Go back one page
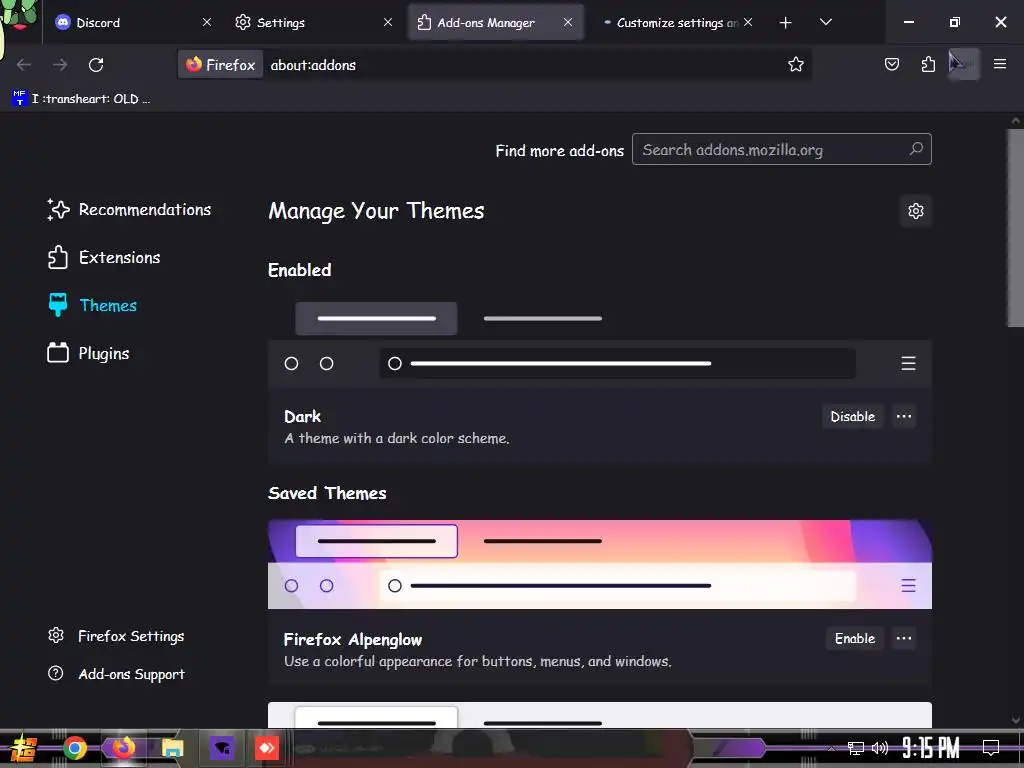Viewport: 1024px width, 768px height. pos(24,65)
